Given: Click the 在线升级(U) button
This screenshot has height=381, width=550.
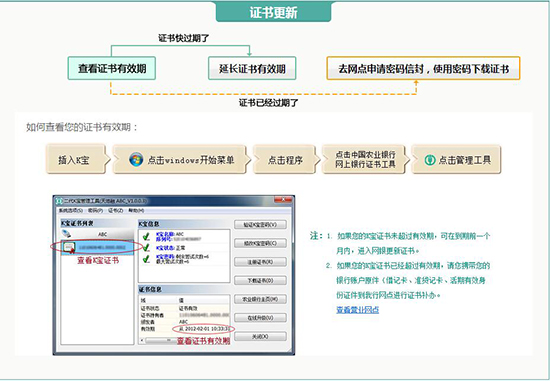Looking at the screenshot, I should click(x=260, y=318).
